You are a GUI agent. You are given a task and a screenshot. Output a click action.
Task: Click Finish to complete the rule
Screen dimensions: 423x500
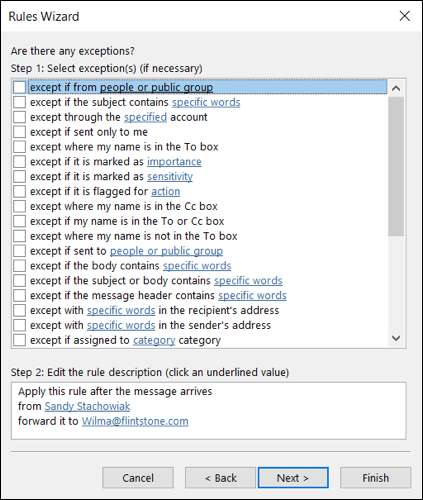(x=375, y=478)
